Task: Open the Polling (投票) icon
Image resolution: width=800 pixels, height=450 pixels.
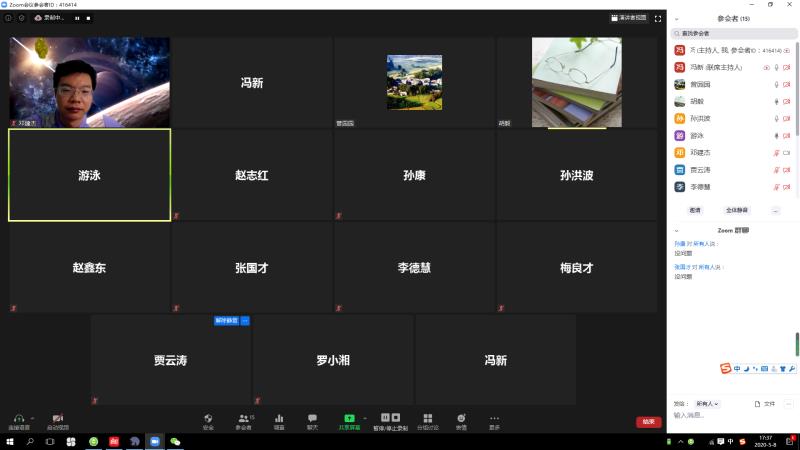Action: (x=279, y=420)
